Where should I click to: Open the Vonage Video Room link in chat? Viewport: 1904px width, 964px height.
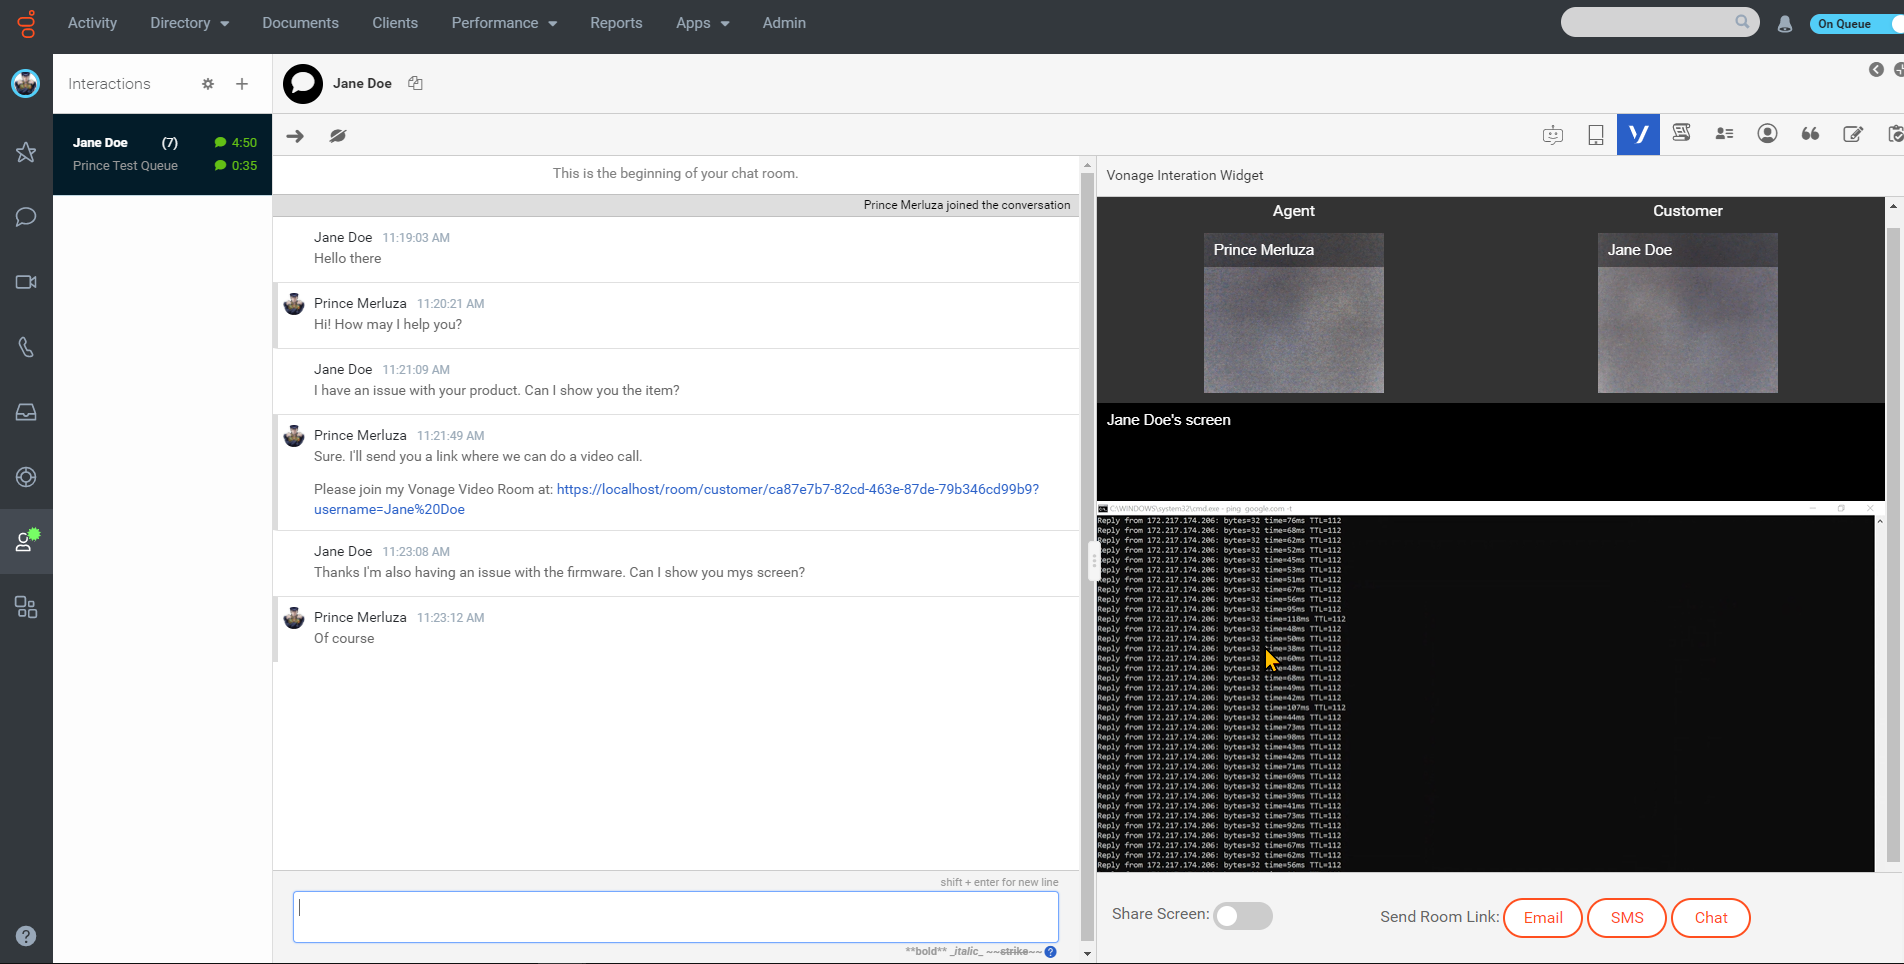(x=797, y=489)
